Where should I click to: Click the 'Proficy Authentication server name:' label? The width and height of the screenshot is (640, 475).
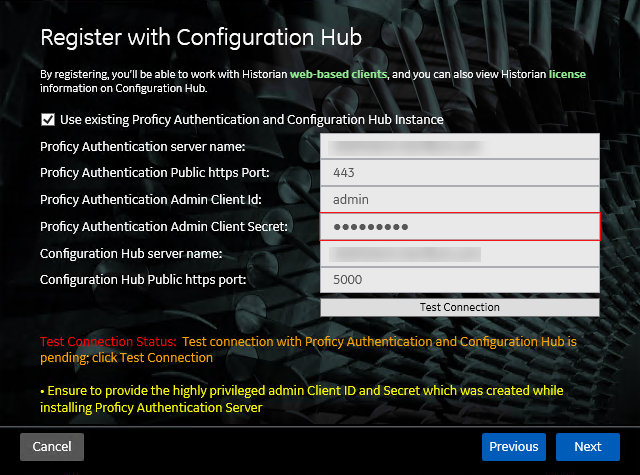click(x=142, y=146)
